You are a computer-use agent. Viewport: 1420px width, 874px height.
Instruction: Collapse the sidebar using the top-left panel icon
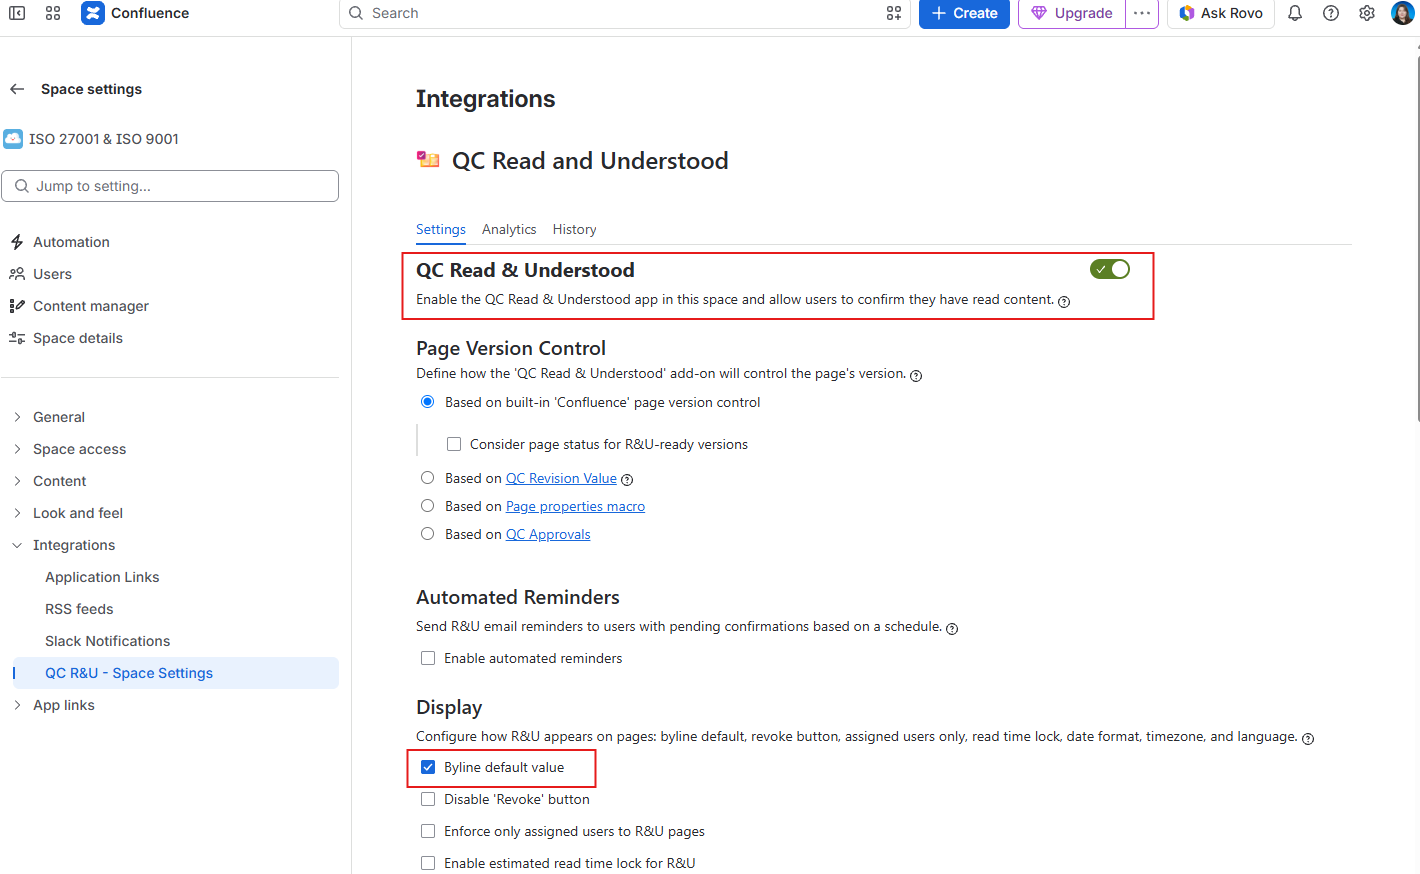coord(17,13)
